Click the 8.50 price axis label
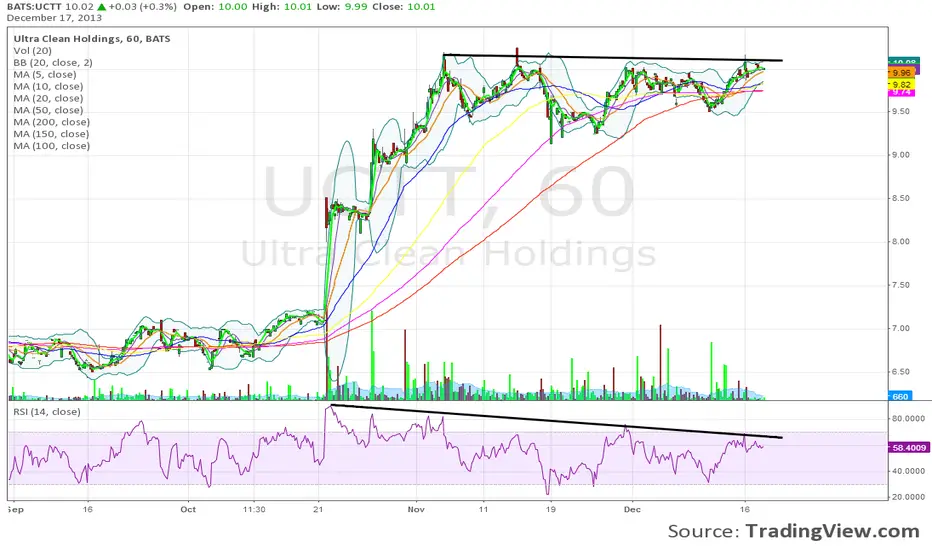The height and width of the screenshot is (550, 932). tap(900, 198)
